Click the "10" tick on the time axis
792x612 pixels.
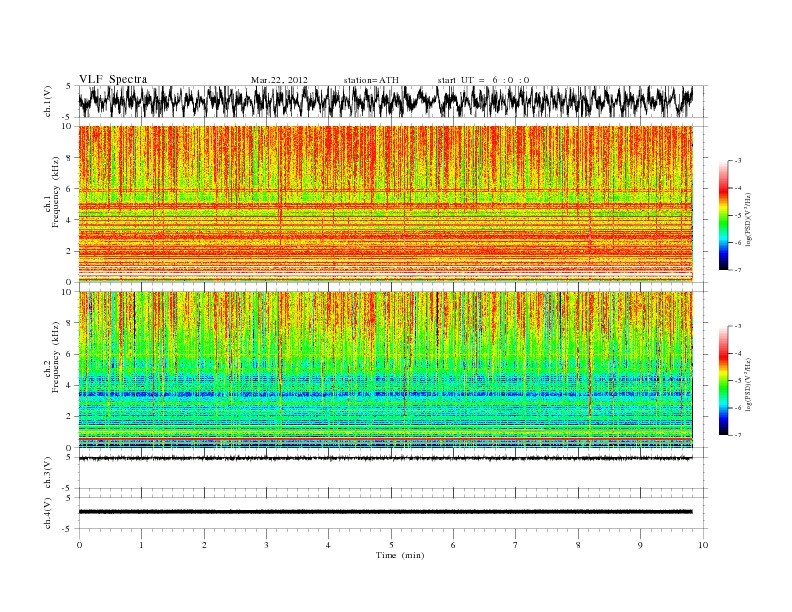click(x=703, y=545)
